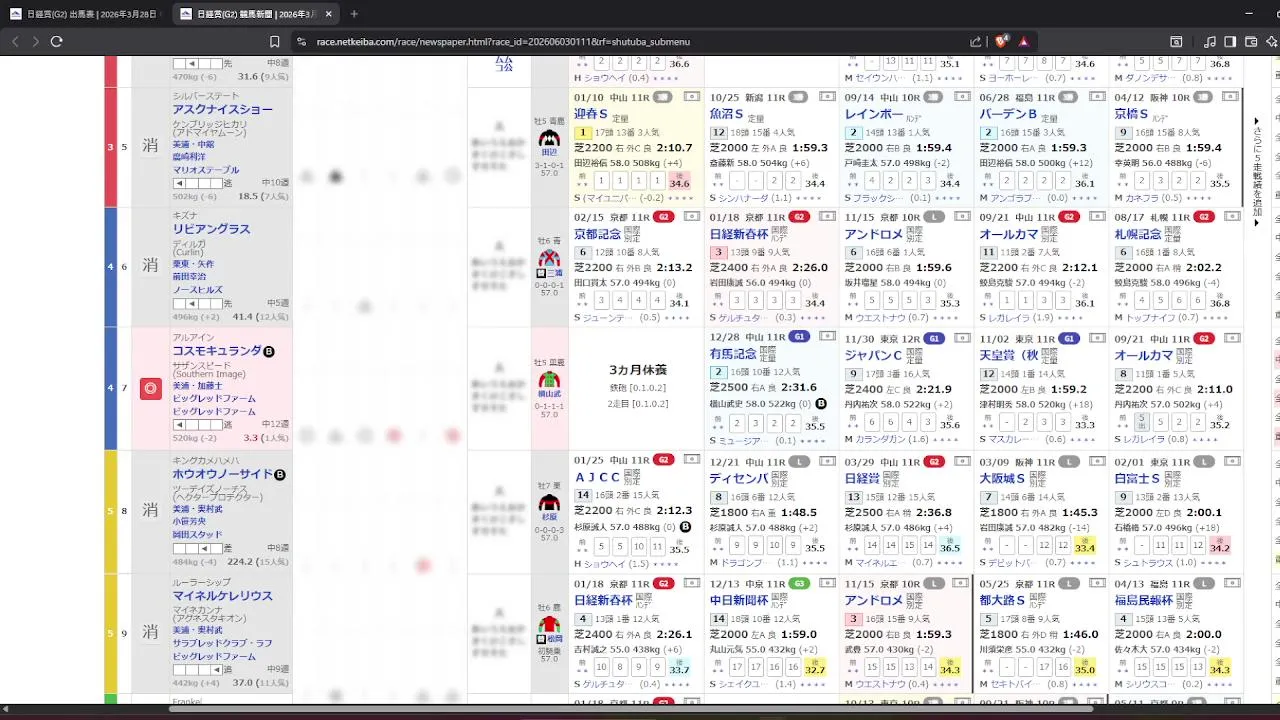
Task: Open race video icon for 福島民報杯
Action: pos(1232,583)
